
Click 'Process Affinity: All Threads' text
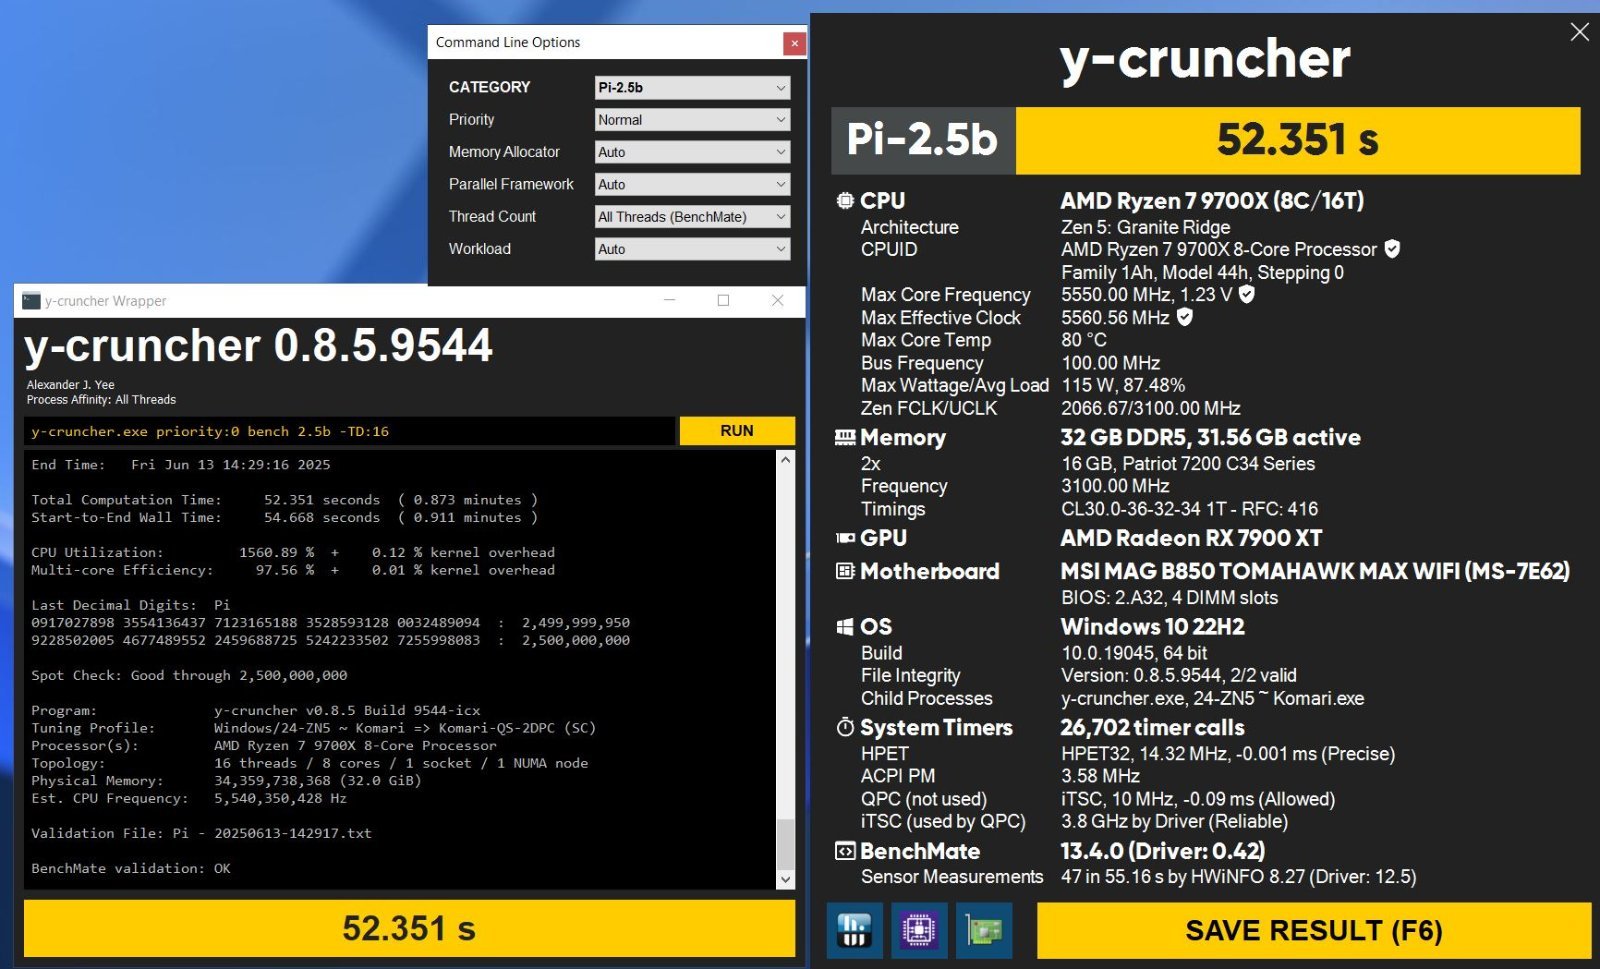[101, 399]
